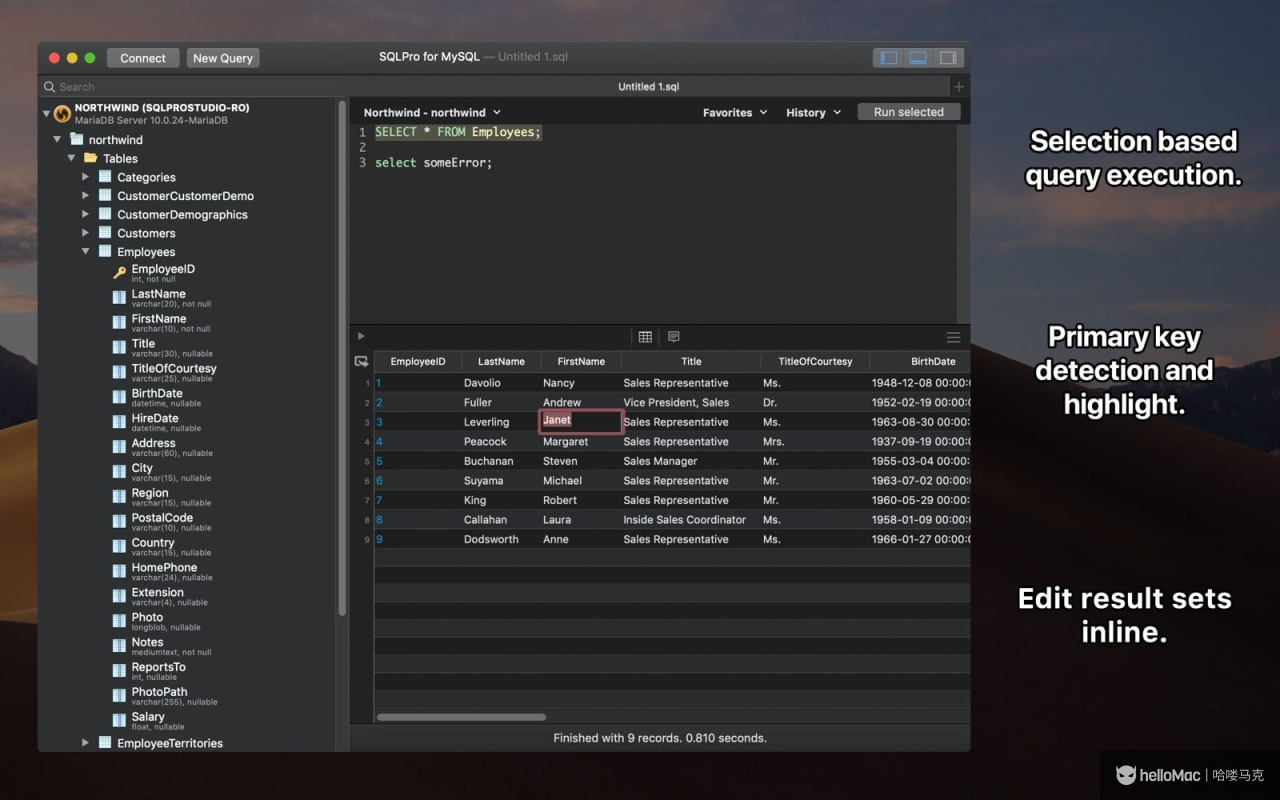Screen dimensions: 1280x800
Task: Sort by the TitleOfCourtesy column header
Action: [815, 361]
